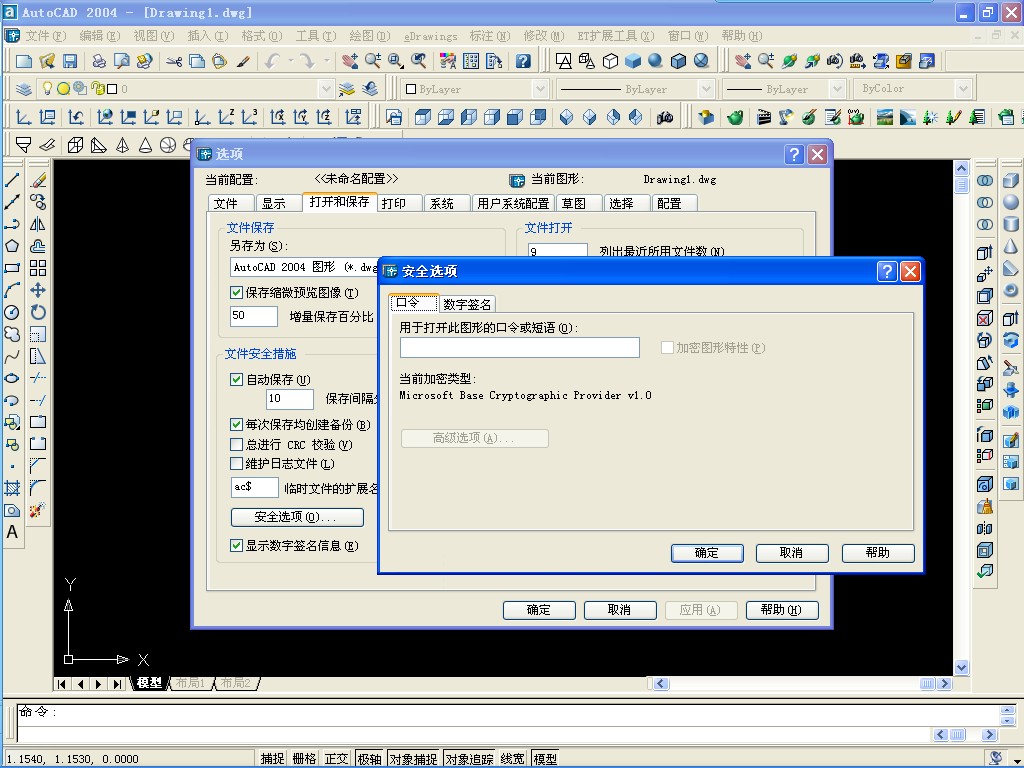Screen dimensions: 1024x768
Task: Switch to the 数字签名 tab
Action: pos(467,304)
